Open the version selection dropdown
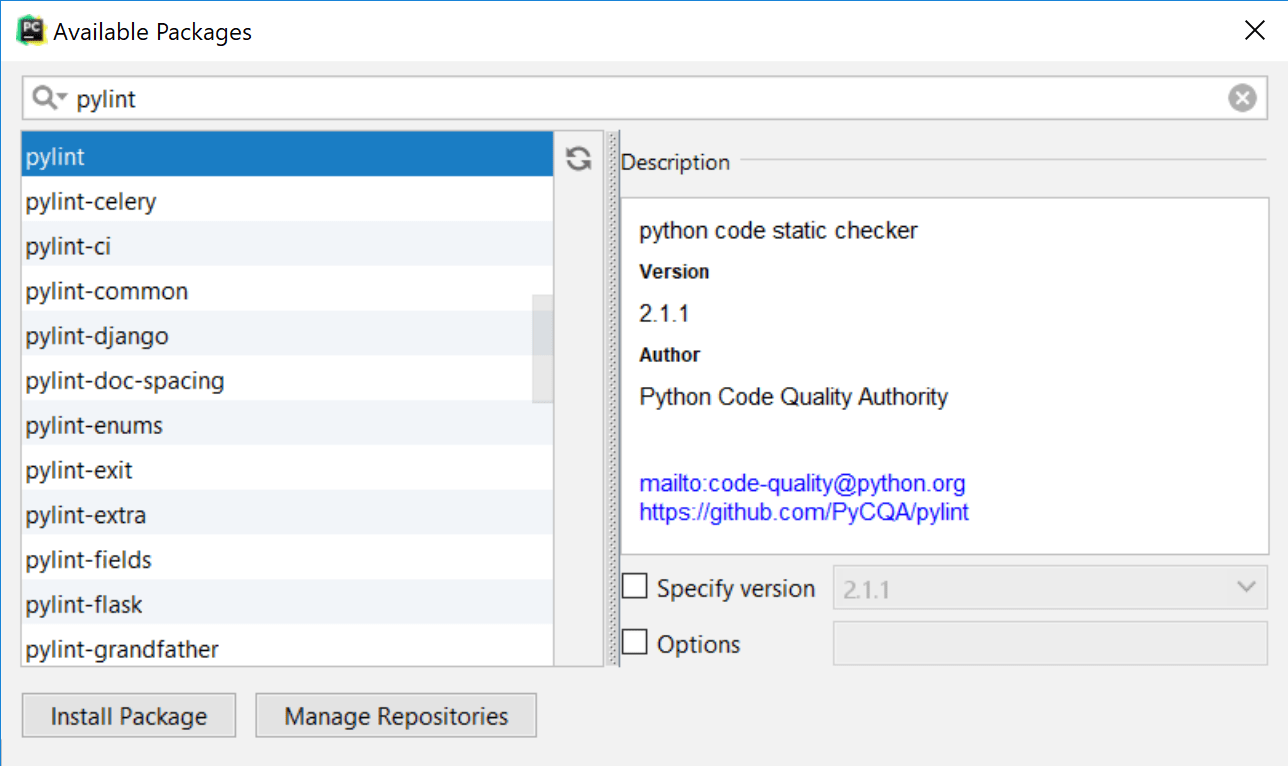Image resolution: width=1288 pixels, height=766 pixels. 1245,587
